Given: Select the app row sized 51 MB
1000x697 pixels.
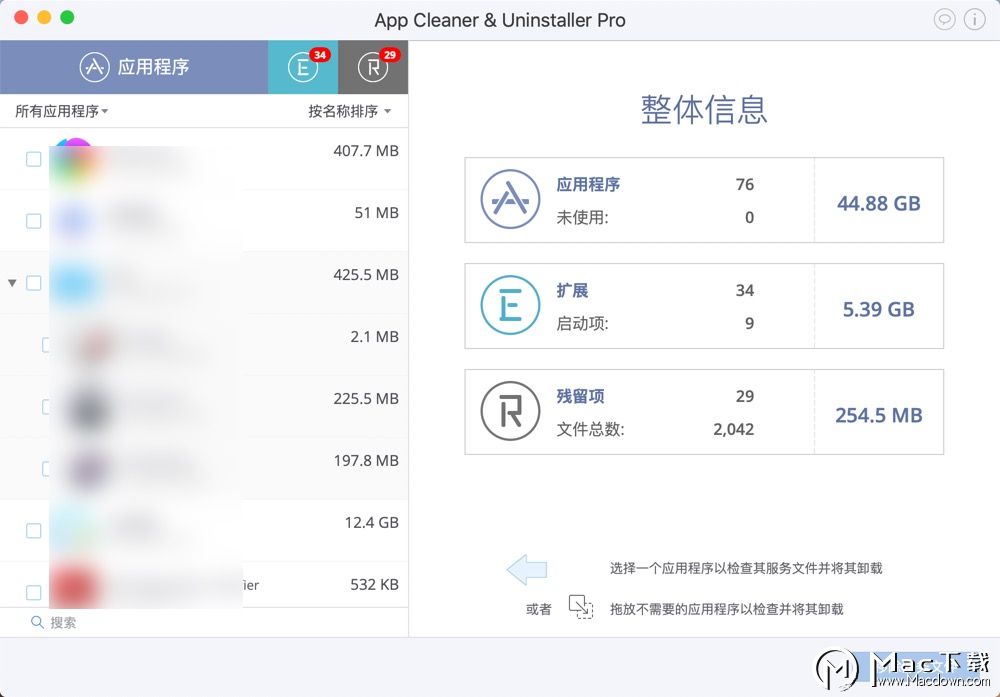Looking at the screenshot, I should [204, 221].
